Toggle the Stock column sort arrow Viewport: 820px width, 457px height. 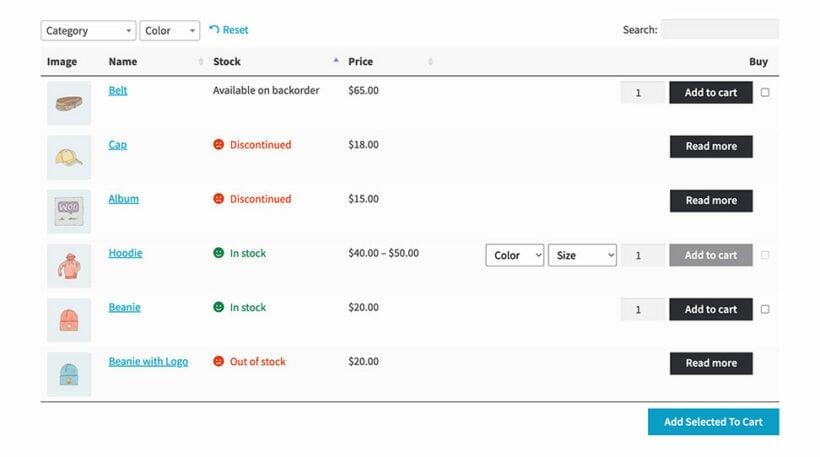click(x=336, y=61)
